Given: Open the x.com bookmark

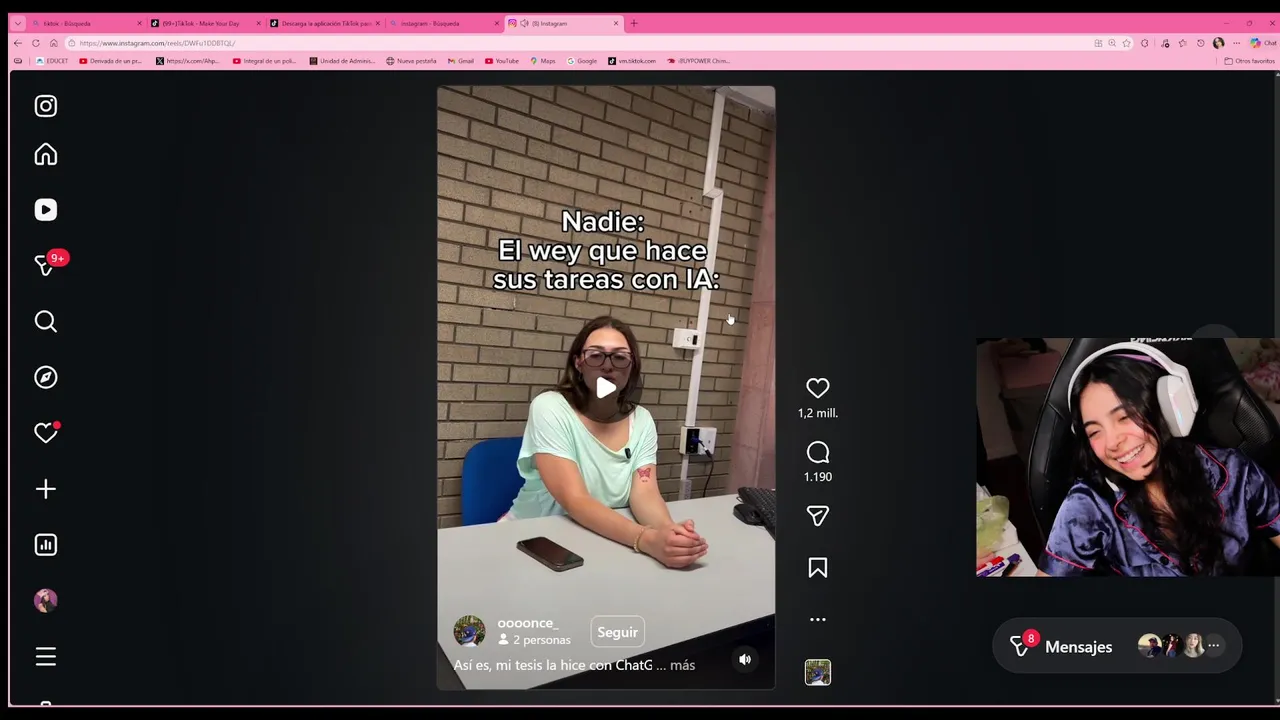Looking at the screenshot, I should click(x=187, y=61).
